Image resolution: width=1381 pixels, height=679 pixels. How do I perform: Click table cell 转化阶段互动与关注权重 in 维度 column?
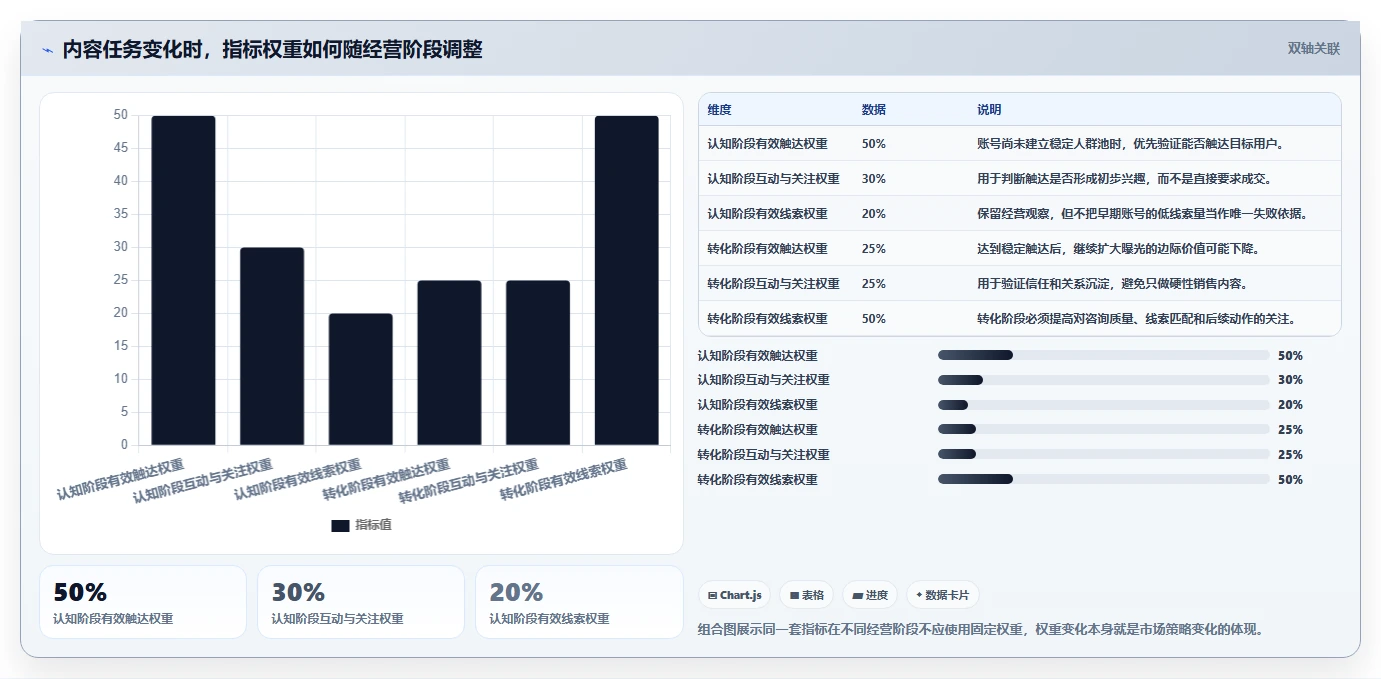point(773,284)
